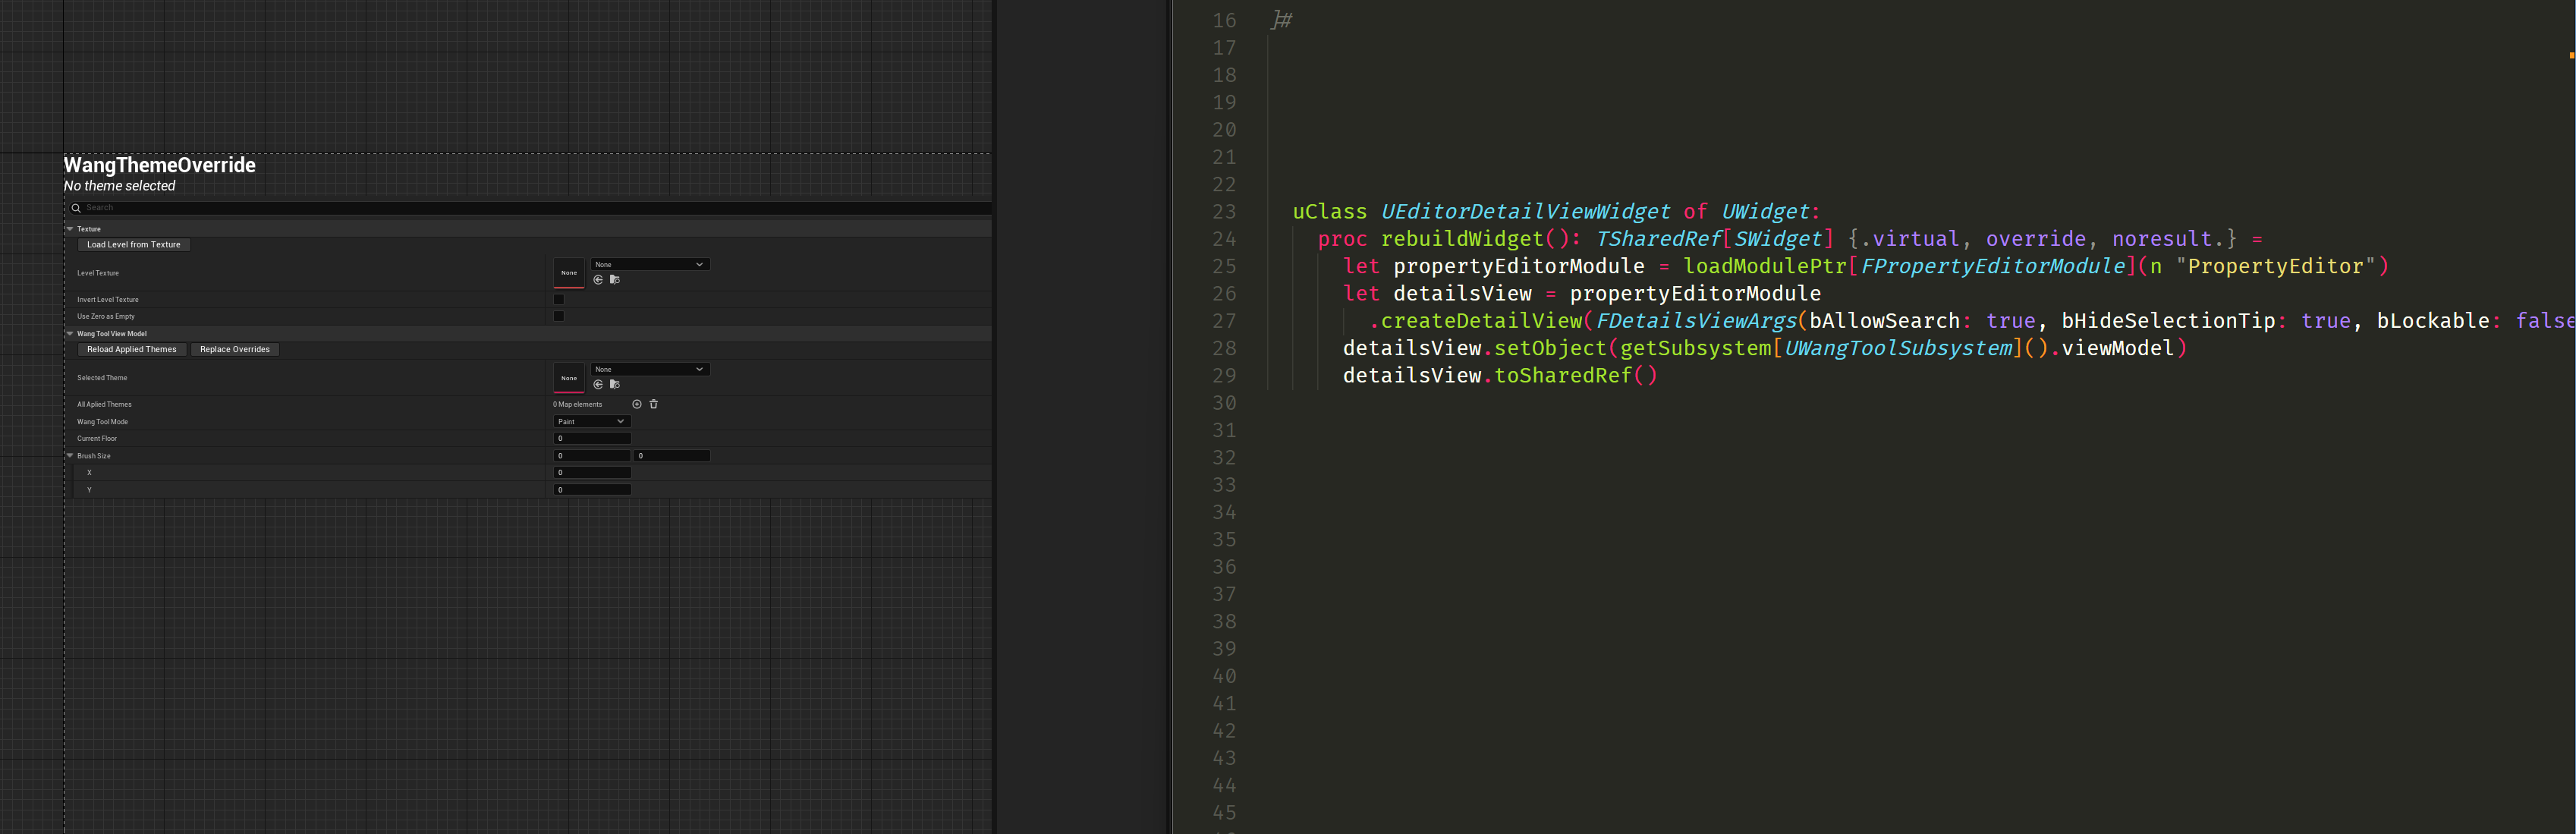Use selected asset for Level Texture

[x=598, y=280]
